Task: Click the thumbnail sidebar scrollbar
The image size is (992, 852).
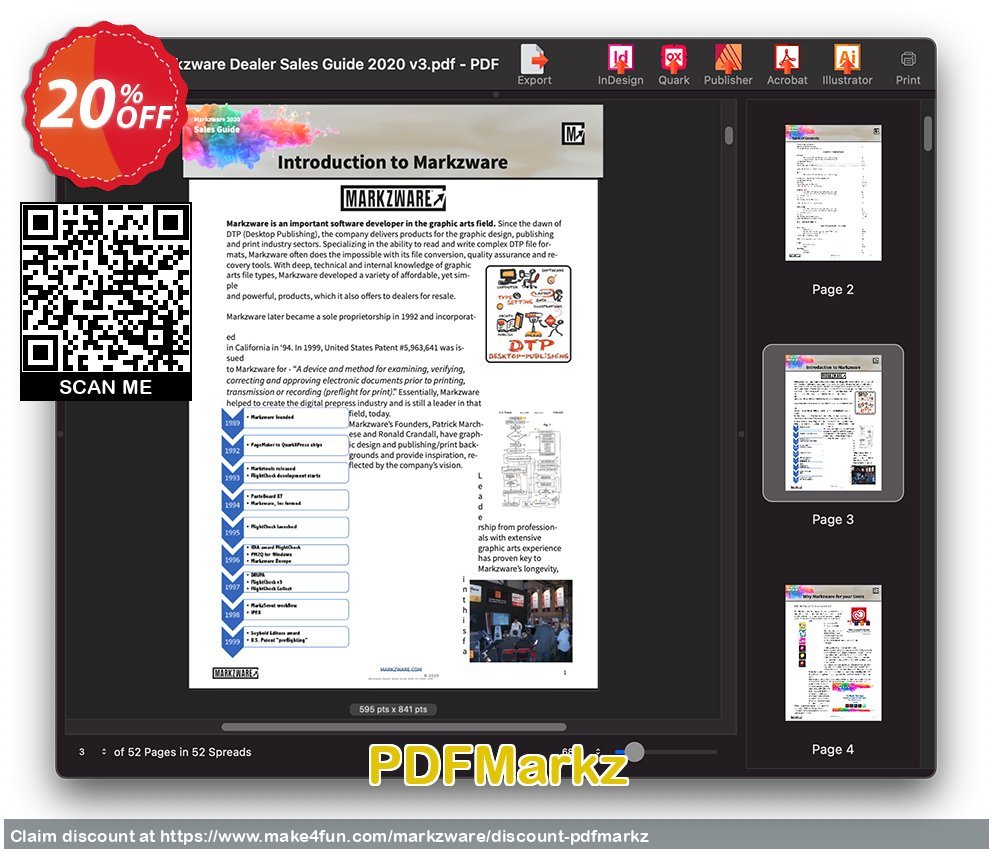Action: [x=927, y=133]
